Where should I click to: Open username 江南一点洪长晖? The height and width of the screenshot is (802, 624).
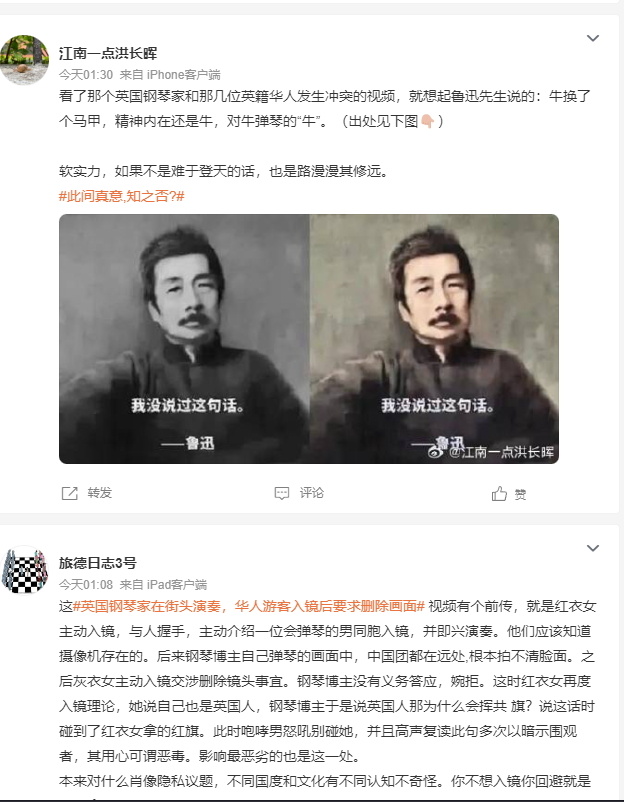(108, 53)
